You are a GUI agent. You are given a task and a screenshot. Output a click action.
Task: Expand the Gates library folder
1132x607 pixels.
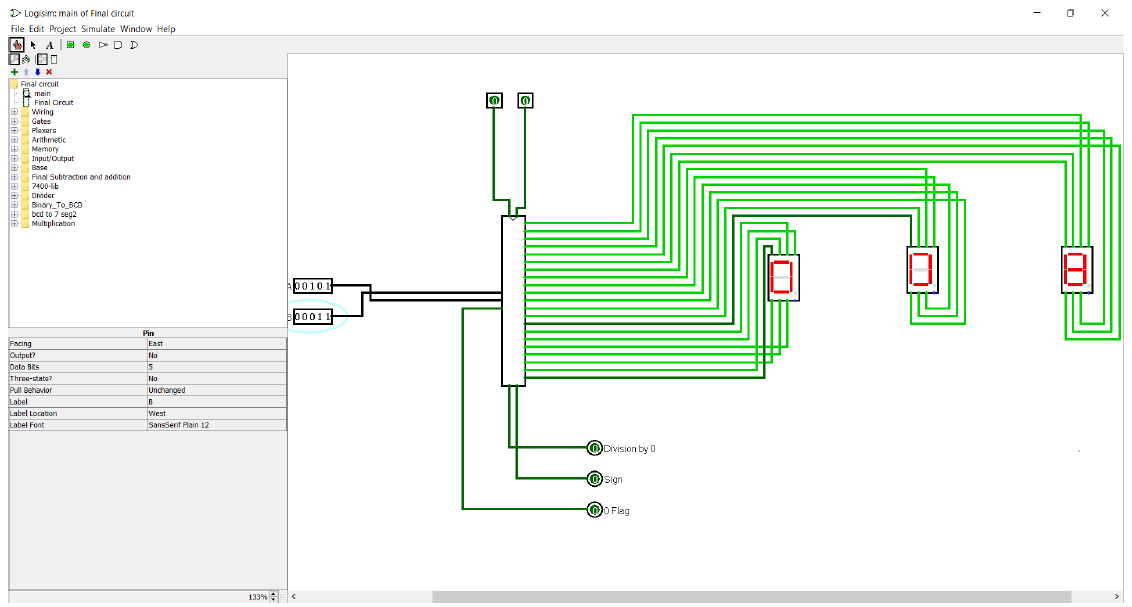coord(14,121)
